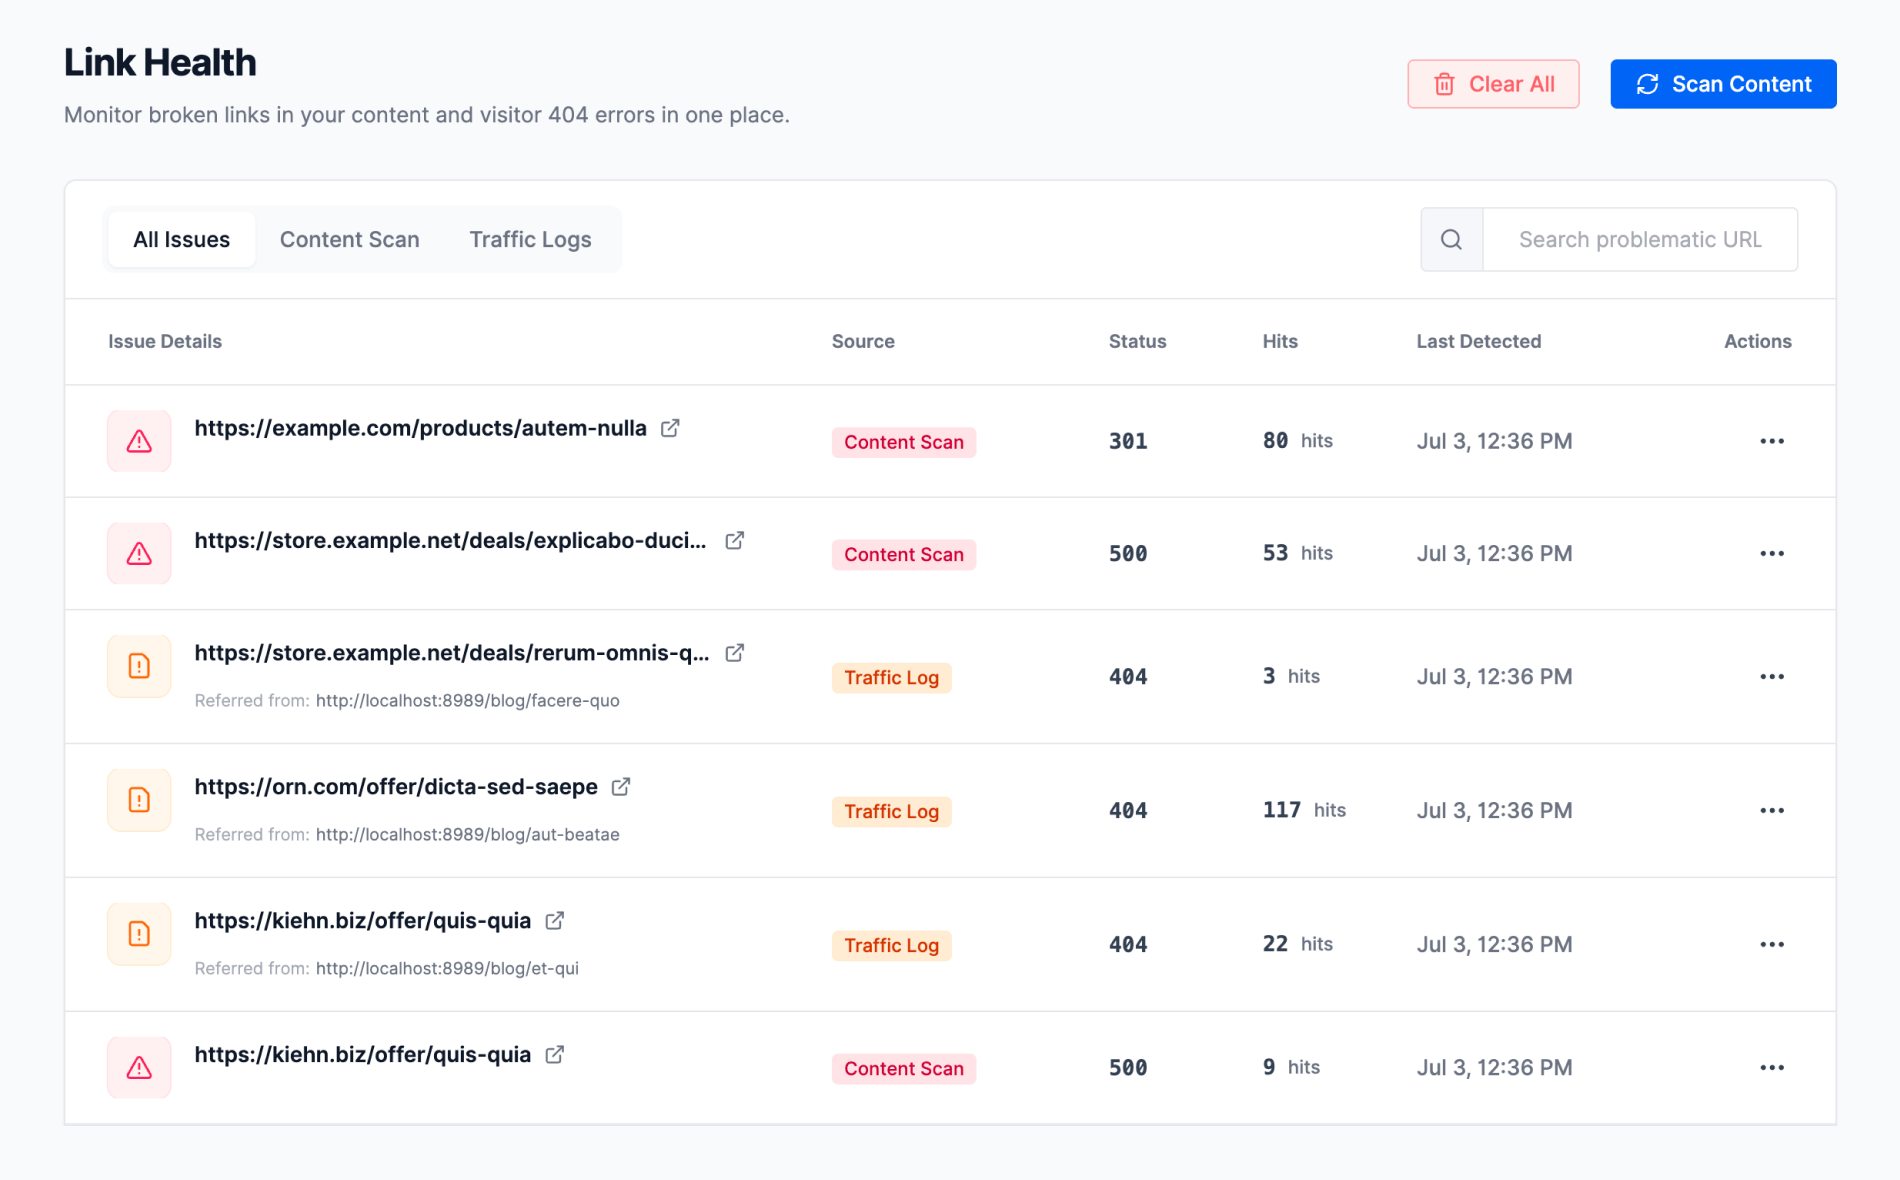Select the 404 status in rerum-omnis row

(1128, 677)
